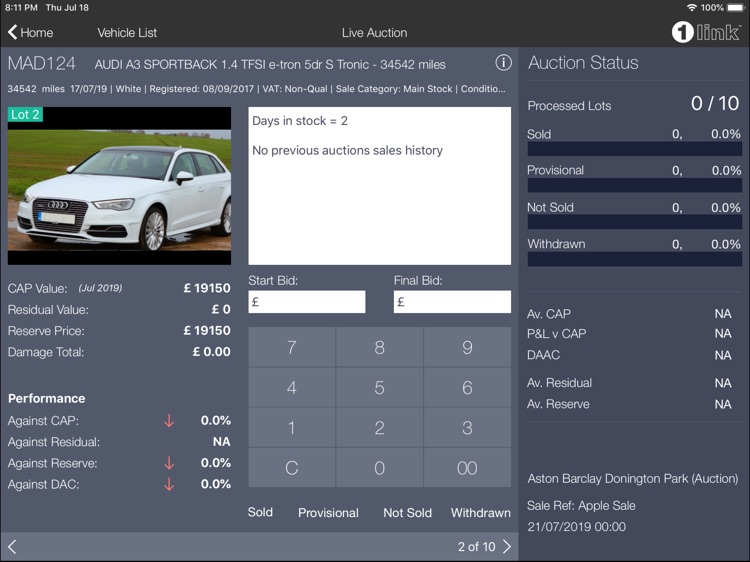Tap the Av. Residual row label
Image resolution: width=750 pixels, height=562 pixels.
click(x=559, y=383)
